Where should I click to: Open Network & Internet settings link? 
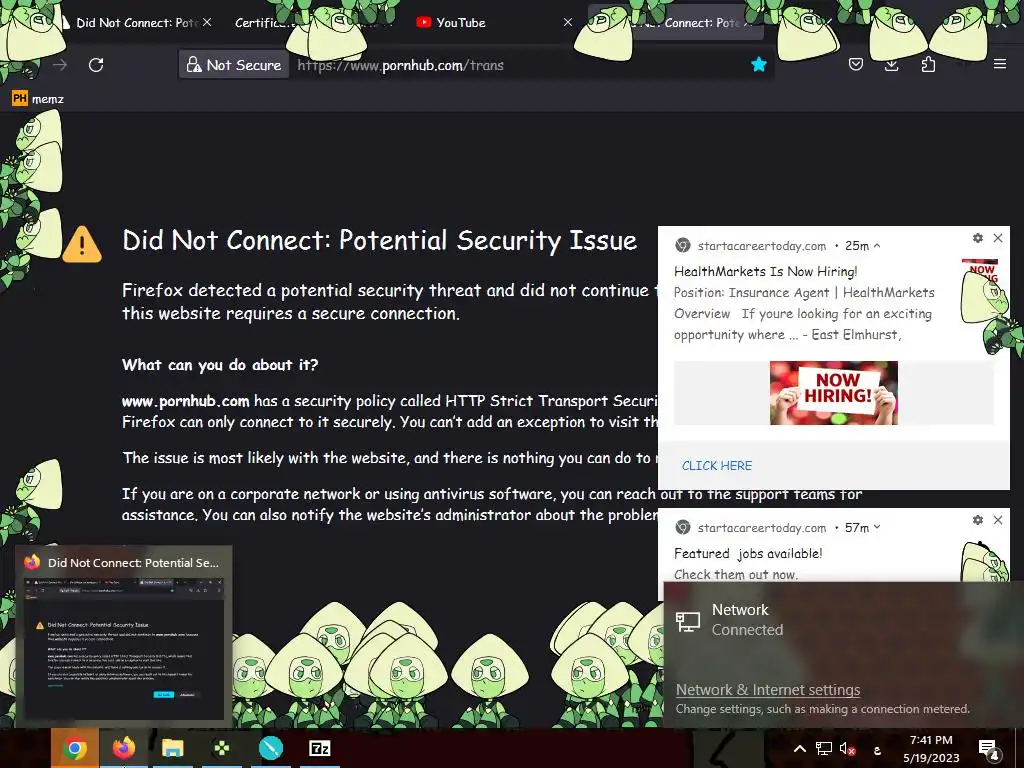767,690
